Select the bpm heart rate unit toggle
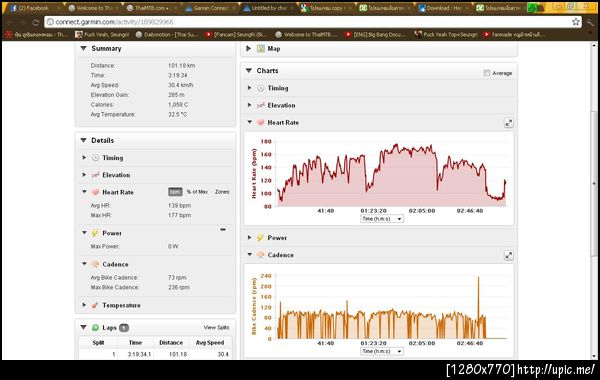 (175, 192)
